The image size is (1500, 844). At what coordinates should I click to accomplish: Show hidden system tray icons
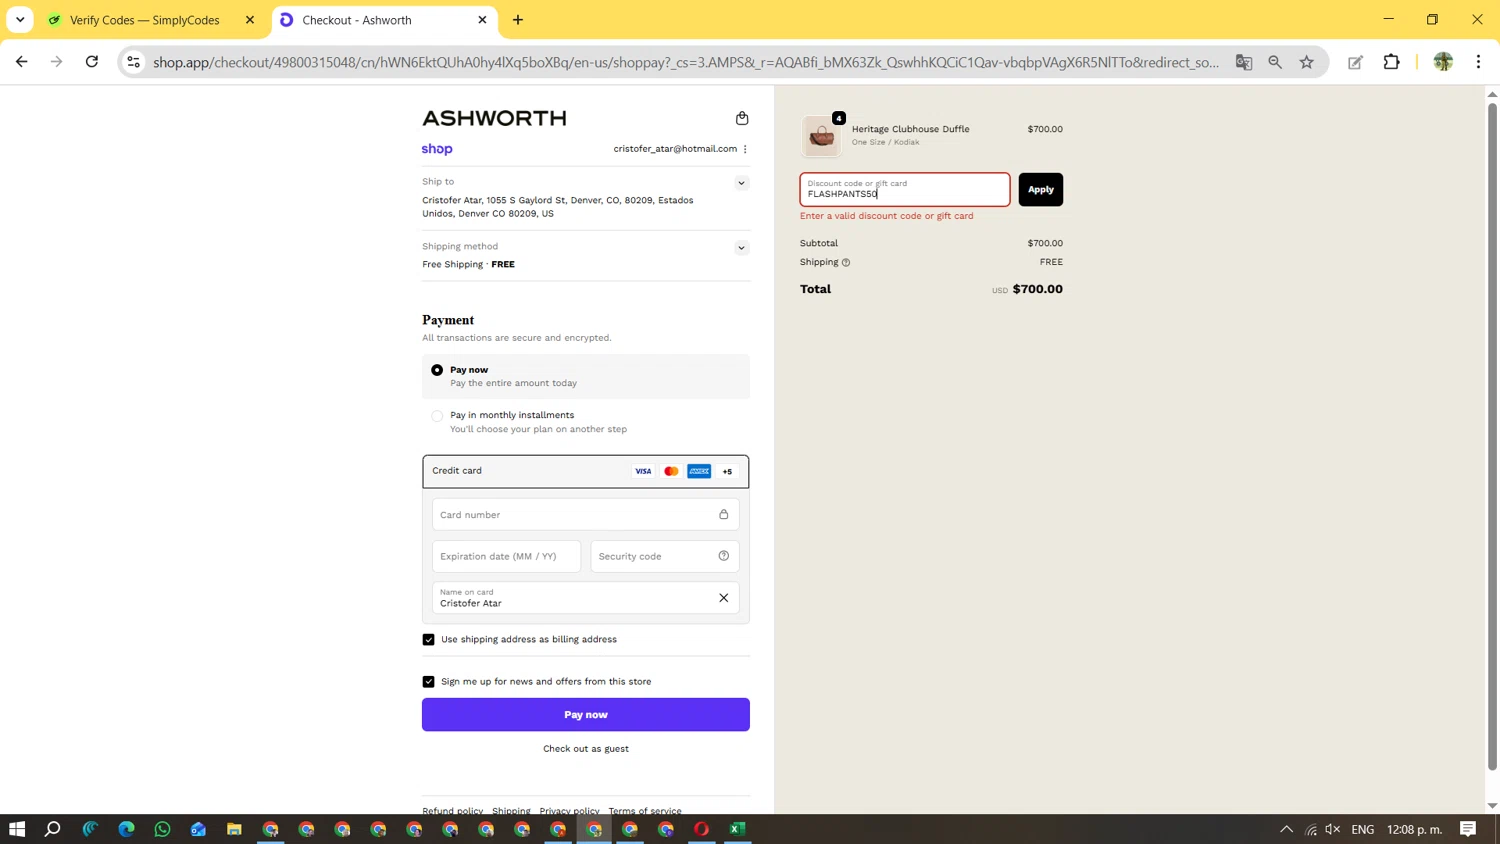[x=1287, y=829]
